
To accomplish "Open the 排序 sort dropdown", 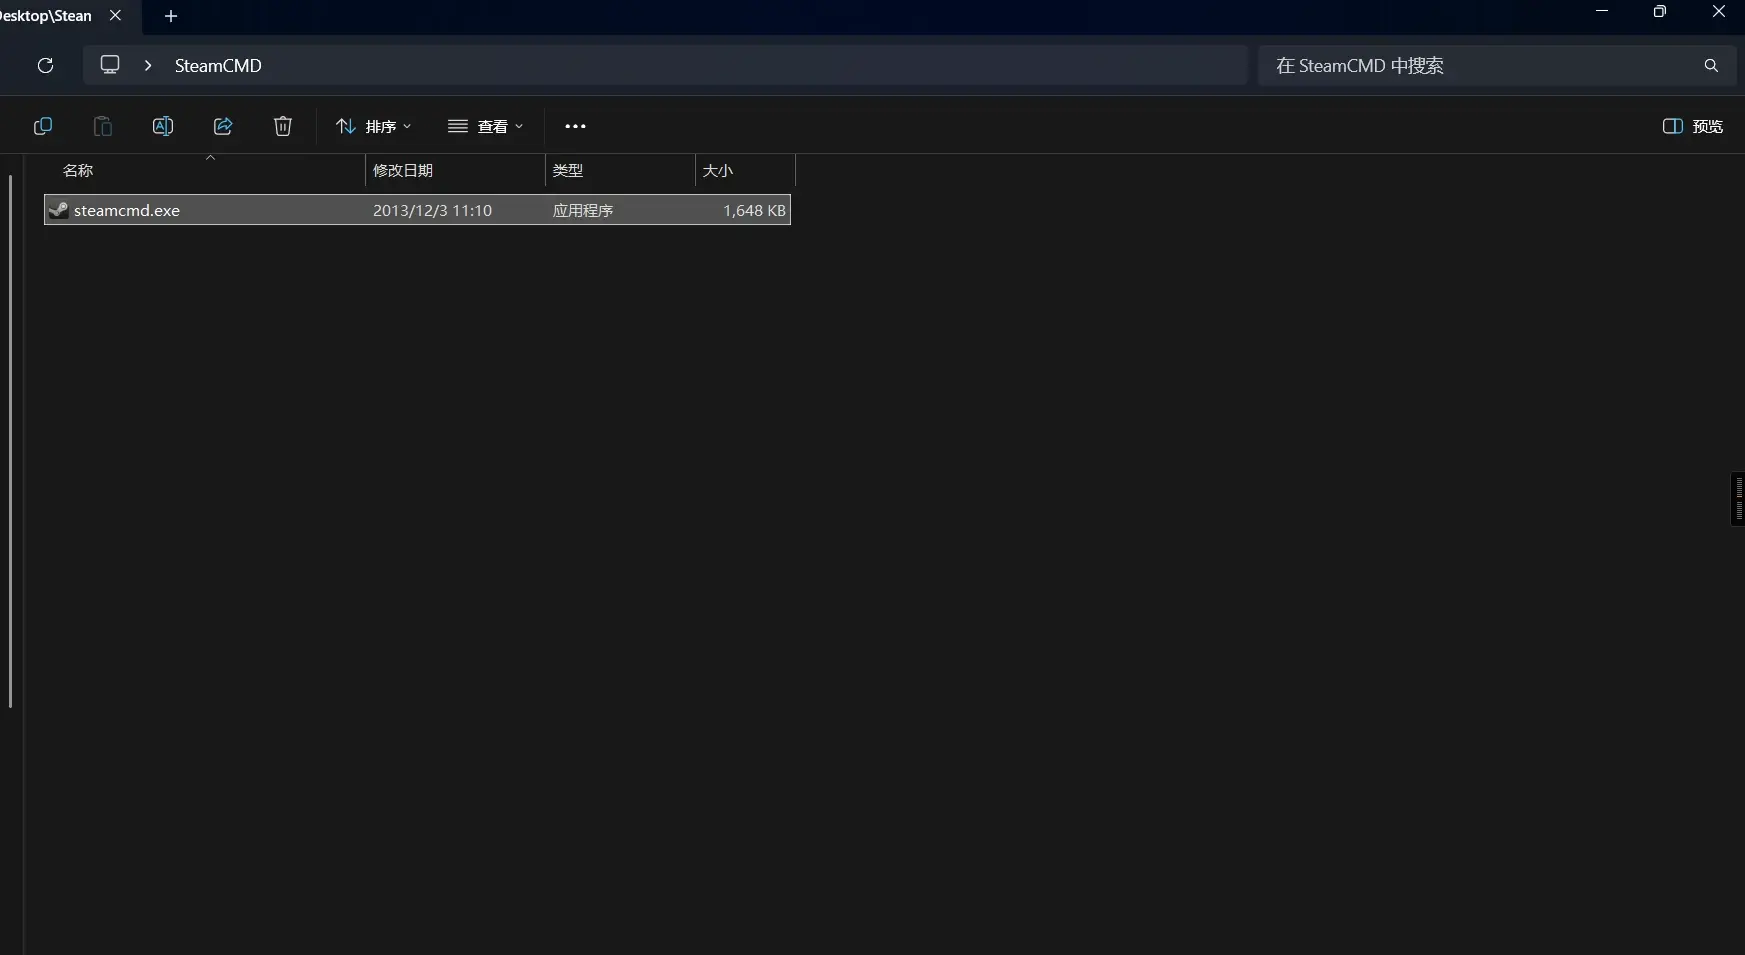I will (374, 126).
